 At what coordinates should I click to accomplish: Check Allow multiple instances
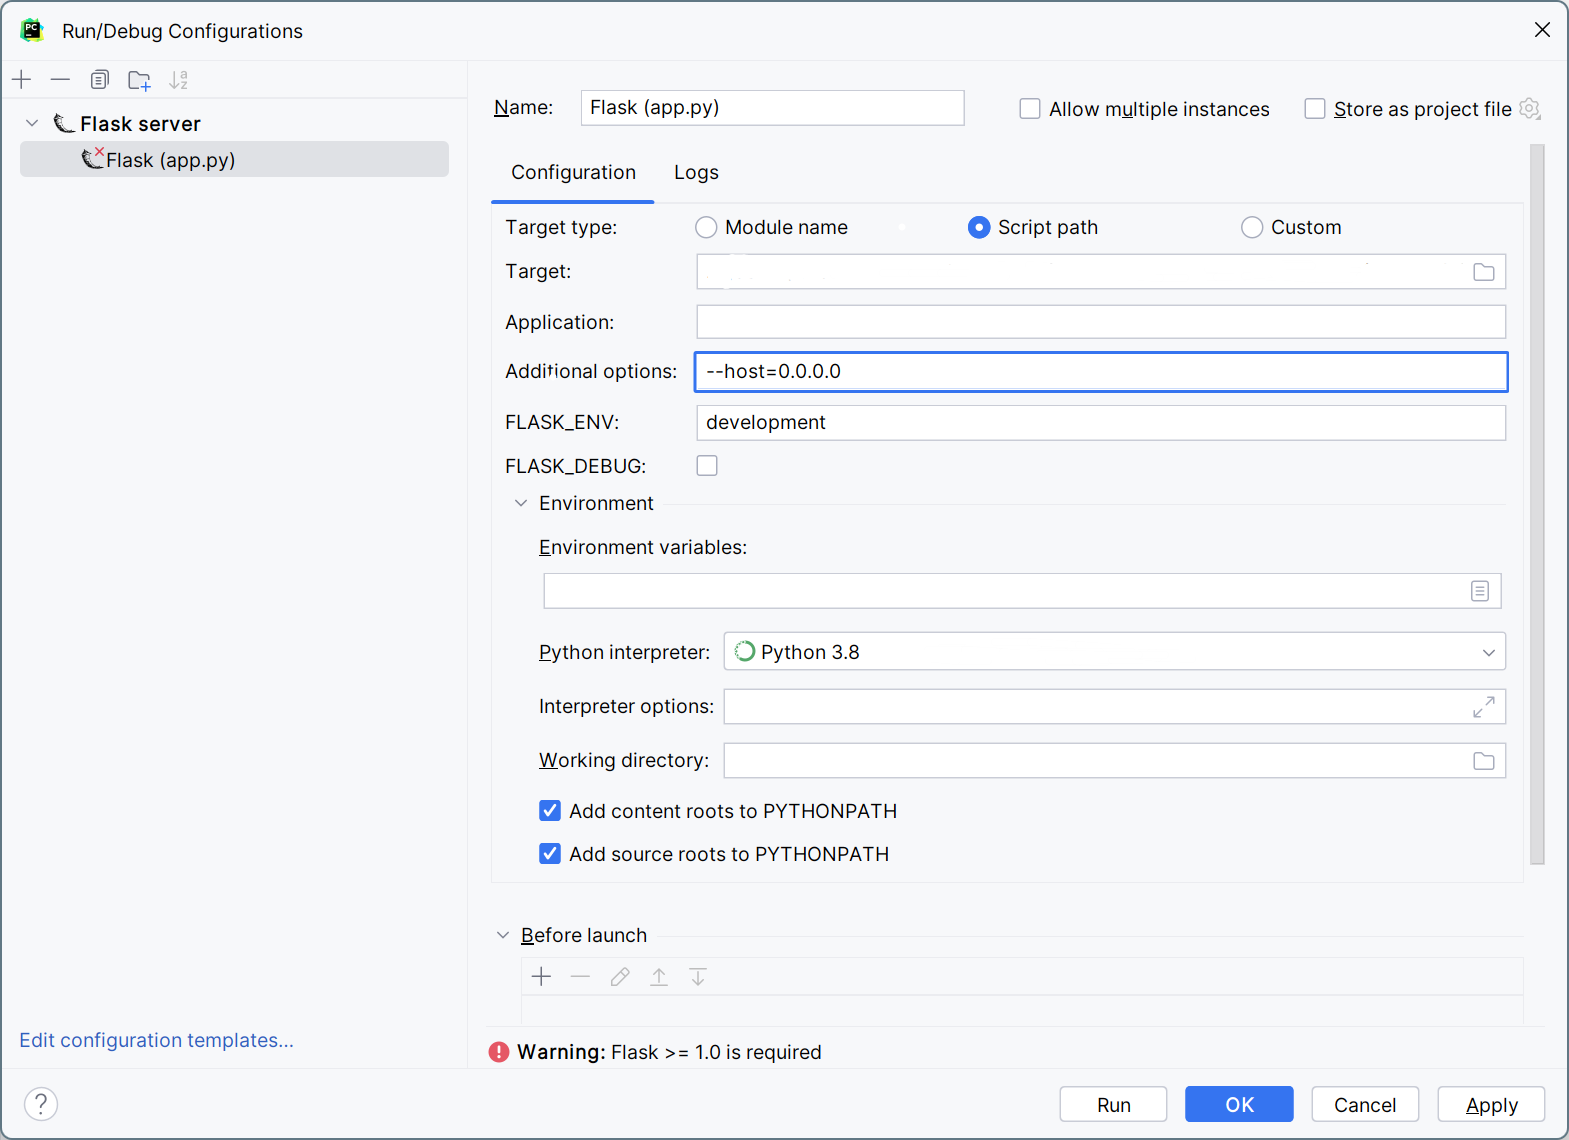(1029, 109)
